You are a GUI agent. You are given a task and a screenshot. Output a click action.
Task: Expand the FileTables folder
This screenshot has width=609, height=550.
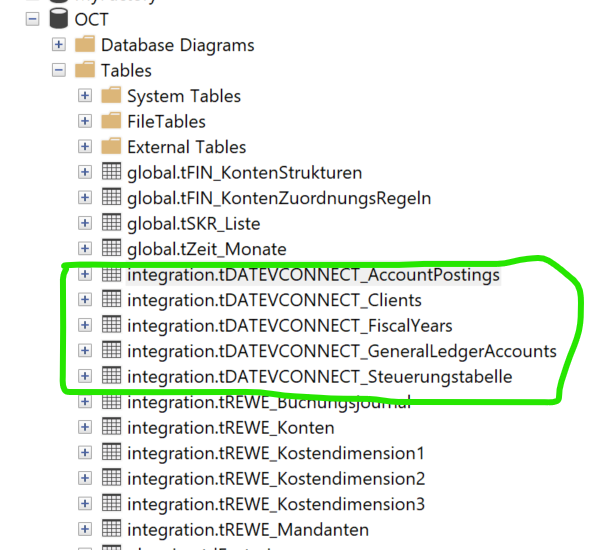pyautogui.click(x=85, y=121)
